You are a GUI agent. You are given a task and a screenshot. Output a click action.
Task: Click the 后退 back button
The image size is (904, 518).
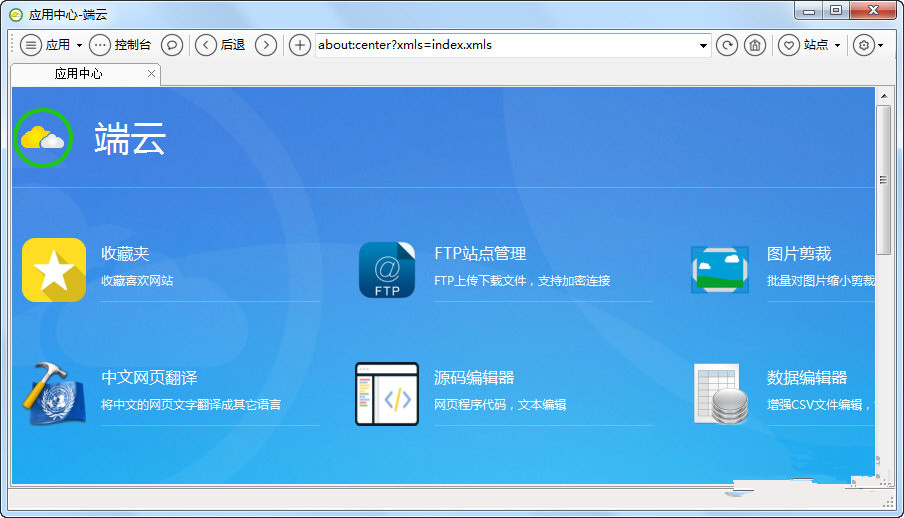tap(220, 45)
